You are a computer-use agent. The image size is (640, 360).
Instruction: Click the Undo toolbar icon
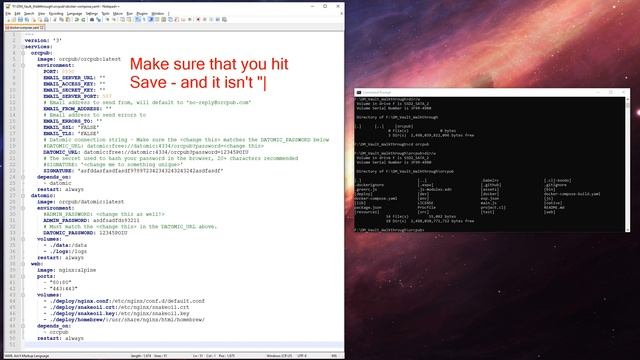tap(77, 19)
